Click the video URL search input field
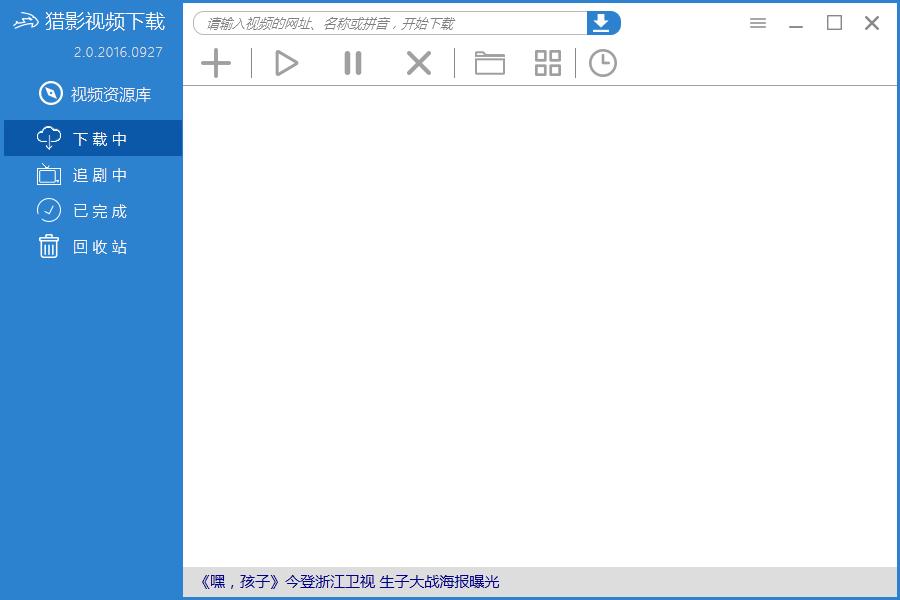 click(390, 23)
